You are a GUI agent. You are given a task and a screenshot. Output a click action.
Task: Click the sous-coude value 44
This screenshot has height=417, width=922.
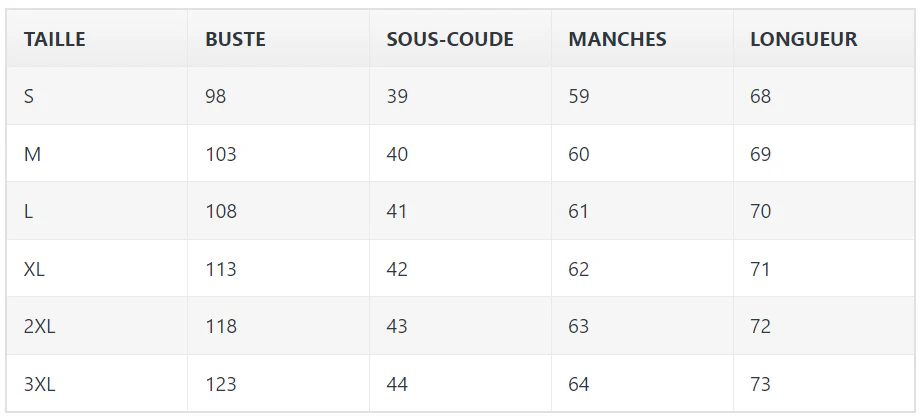tap(397, 383)
